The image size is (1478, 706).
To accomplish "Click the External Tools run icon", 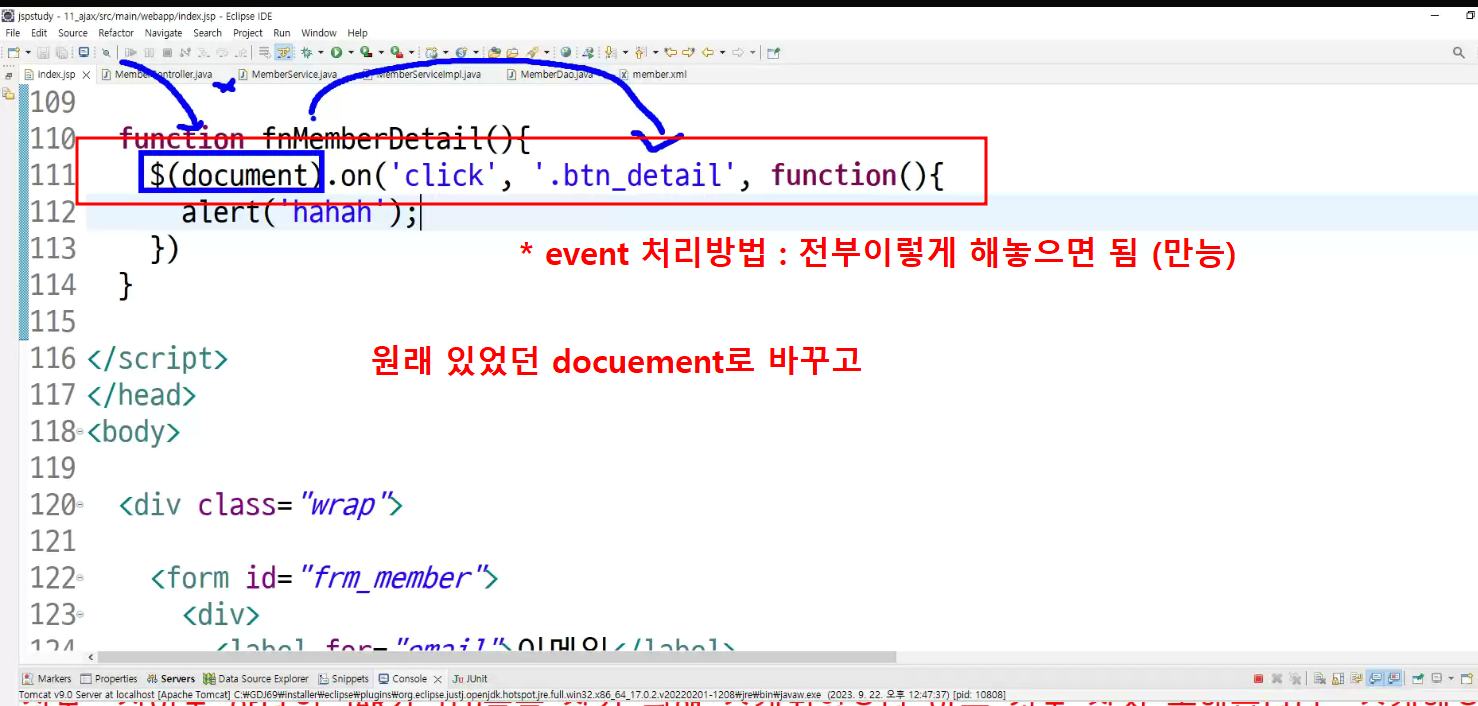I will click(397, 52).
